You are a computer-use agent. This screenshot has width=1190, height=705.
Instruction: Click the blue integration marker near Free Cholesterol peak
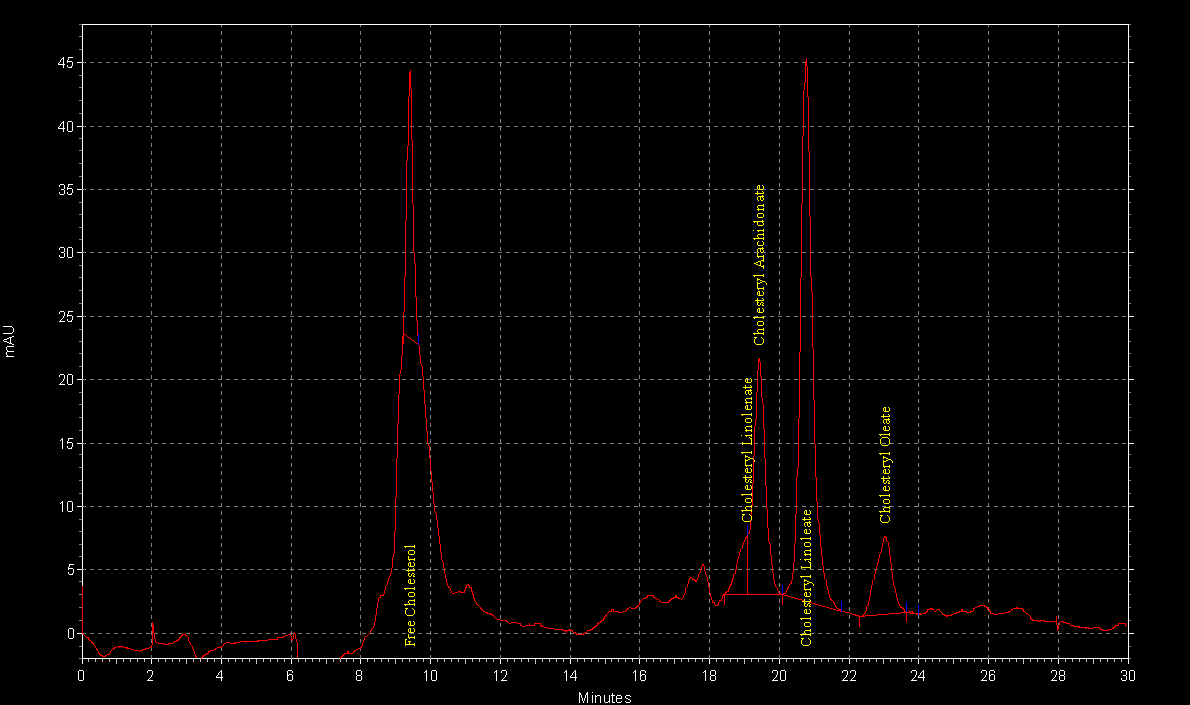(418, 340)
